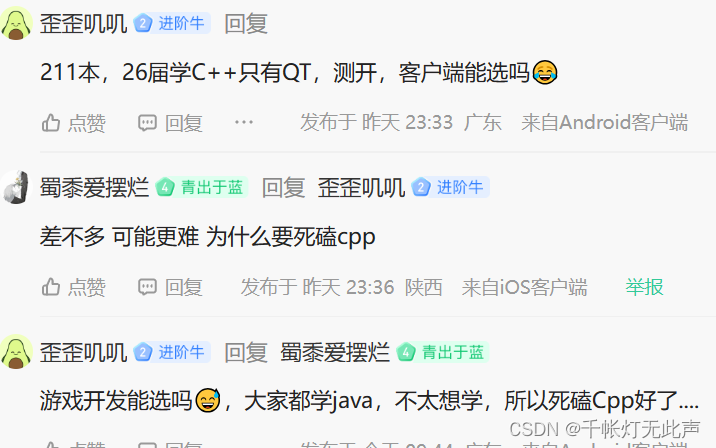Viewport: 716px width, 448px height.
Task: Click the 点赞 label under second comment
Action: click(87, 287)
